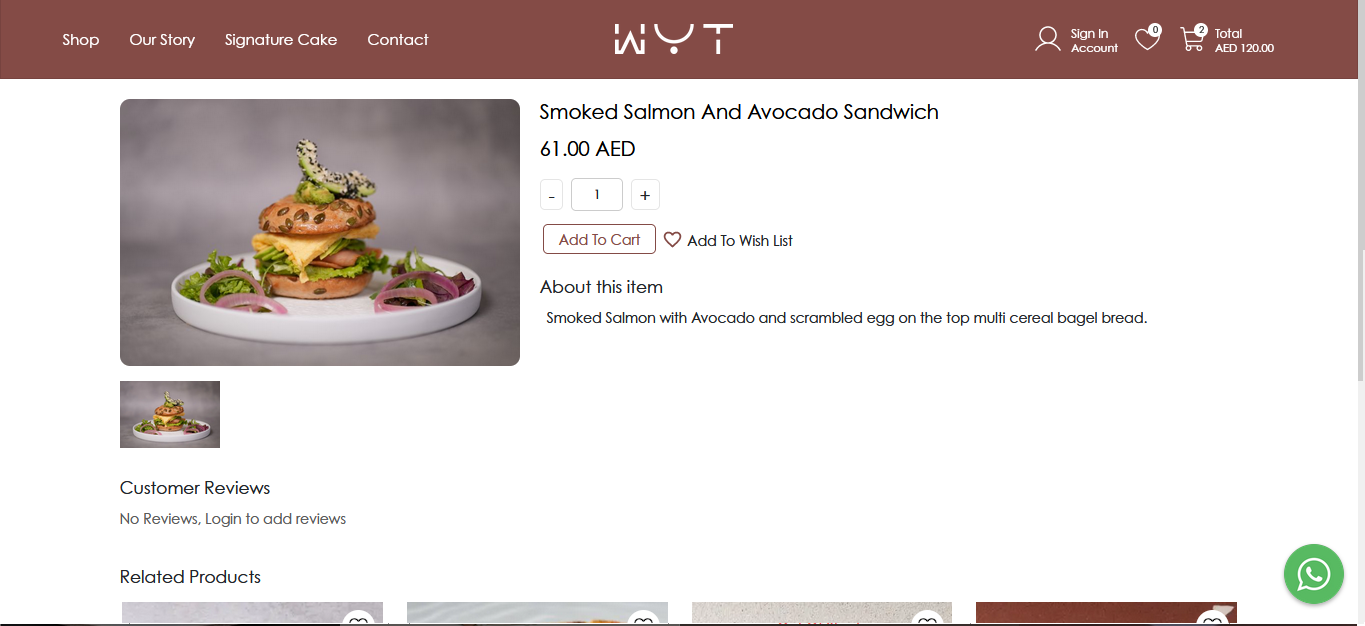Click the Sign In account user icon
This screenshot has width=1365, height=626.
(1047, 39)
